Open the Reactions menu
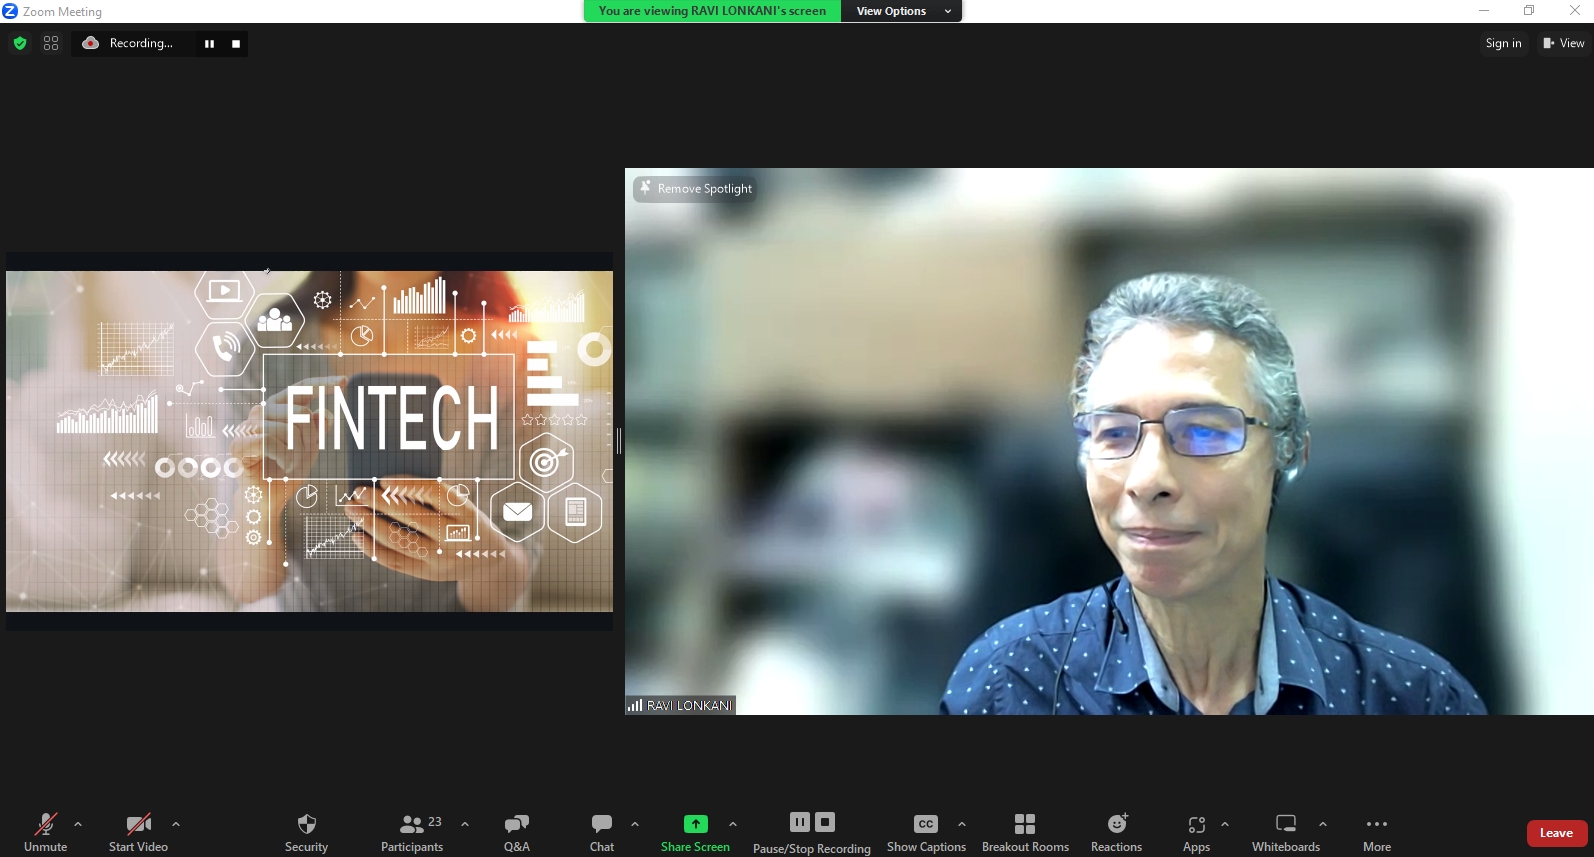Viewport: 1594px width, 857px height. pos(1116,832)
